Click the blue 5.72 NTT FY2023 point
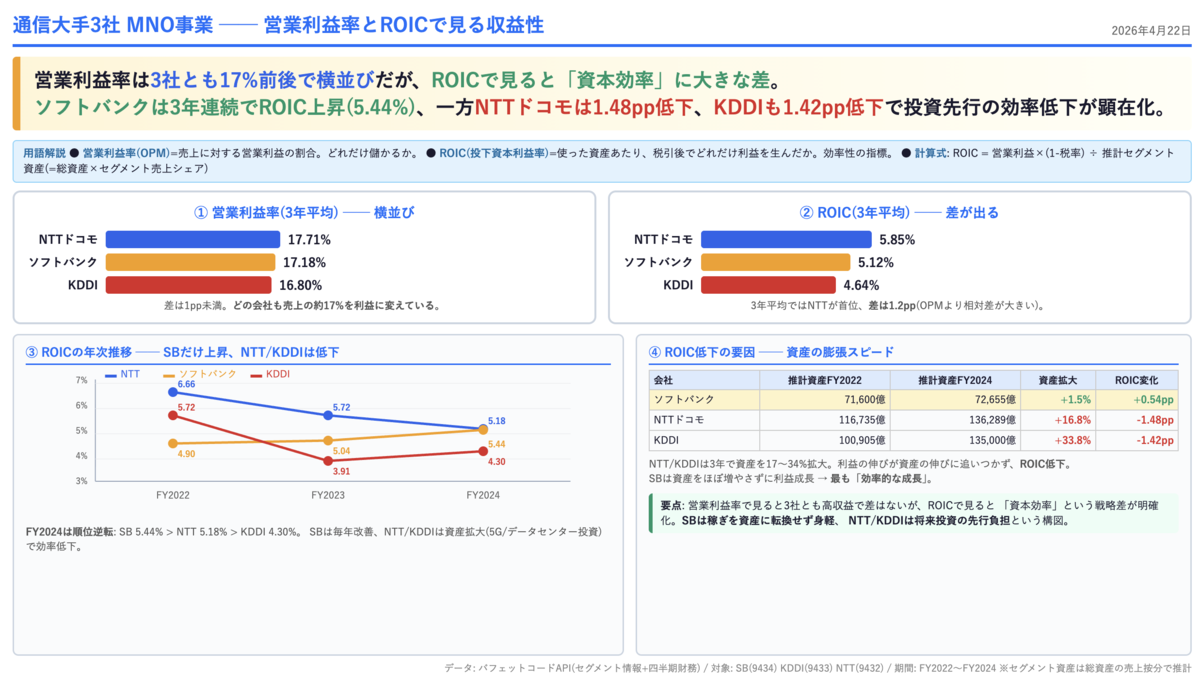 pyautogui.click(x=327, y=415)
